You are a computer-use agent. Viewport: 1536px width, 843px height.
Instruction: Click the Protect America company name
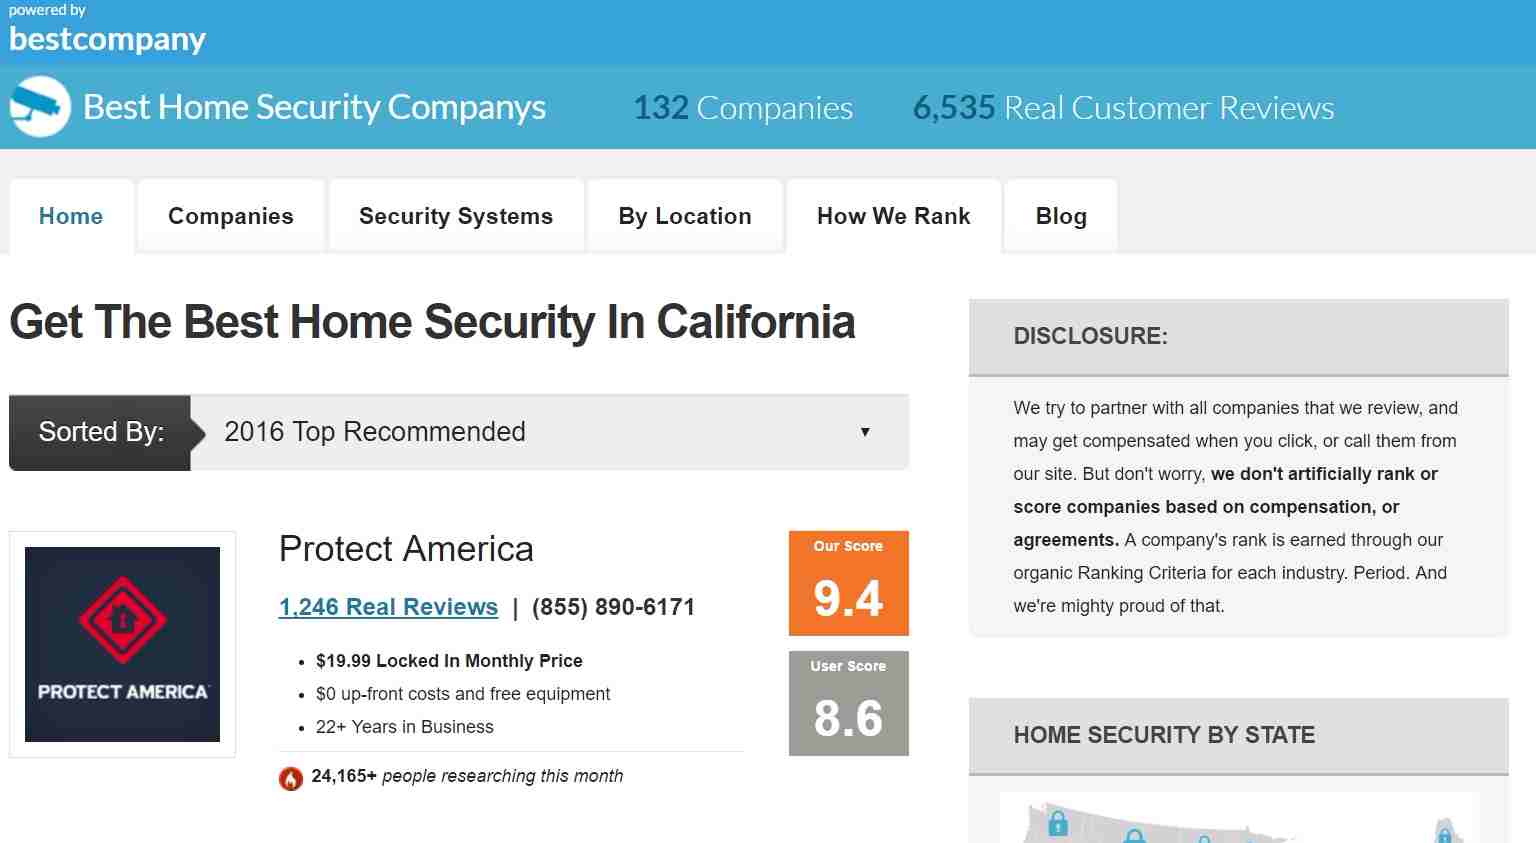coord(406,549)
